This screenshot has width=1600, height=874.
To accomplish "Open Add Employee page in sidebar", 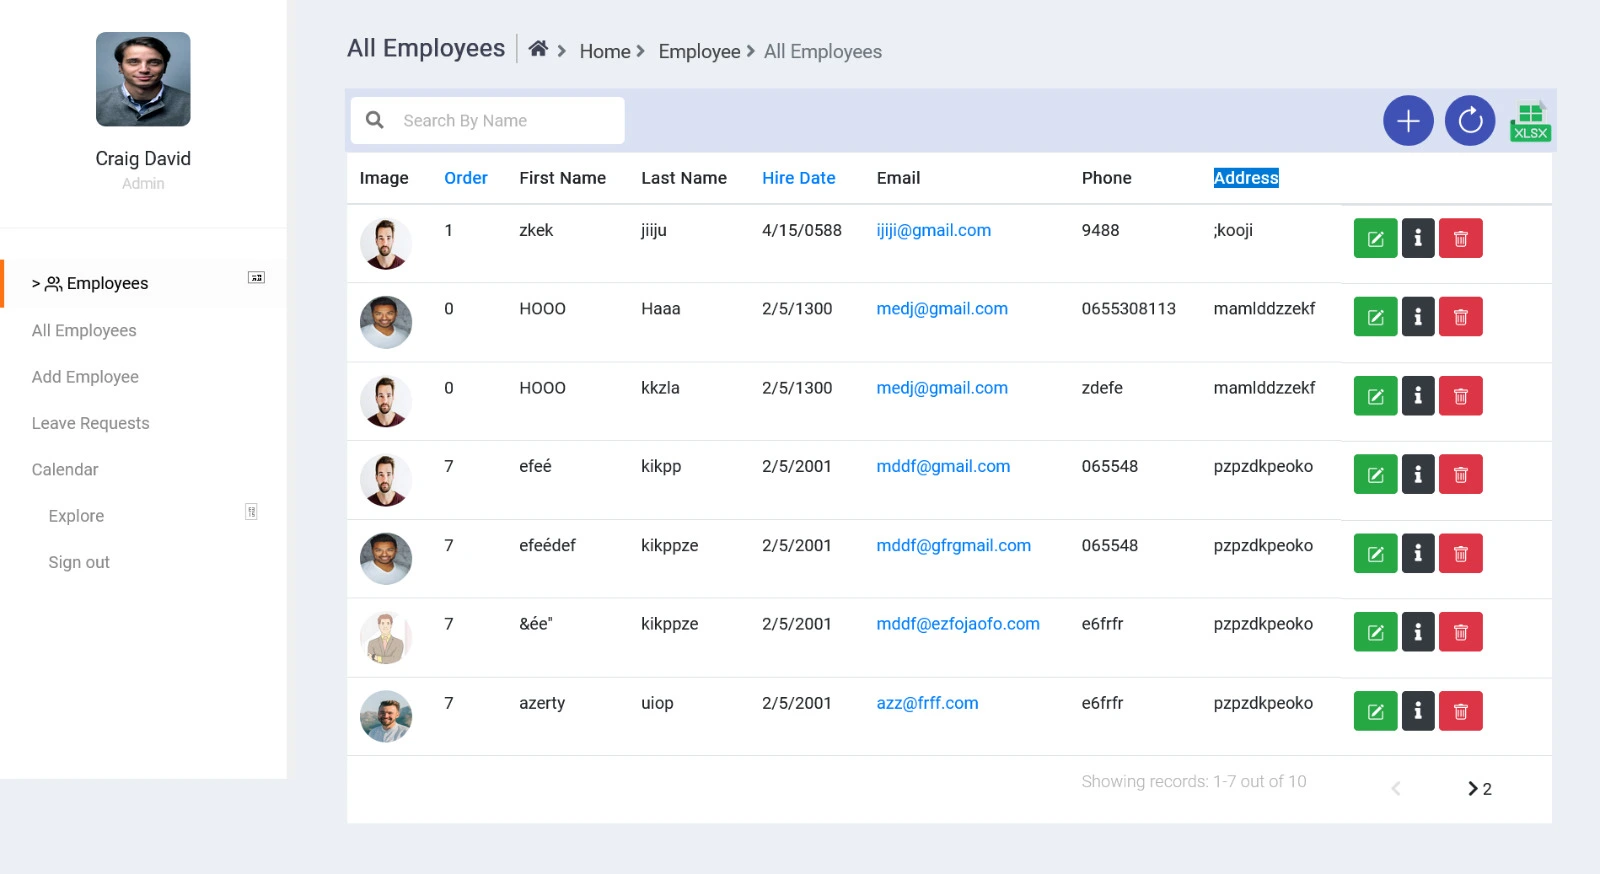I will [85, 377].
